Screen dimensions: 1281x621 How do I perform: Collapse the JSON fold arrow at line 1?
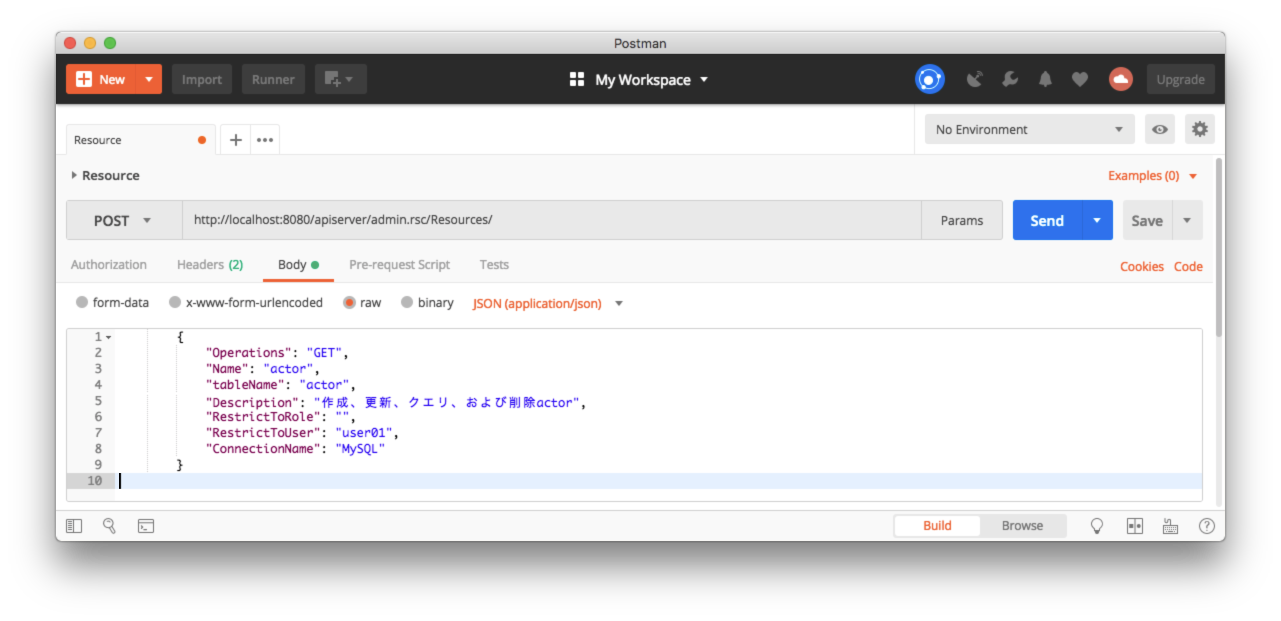pos(108,337)
